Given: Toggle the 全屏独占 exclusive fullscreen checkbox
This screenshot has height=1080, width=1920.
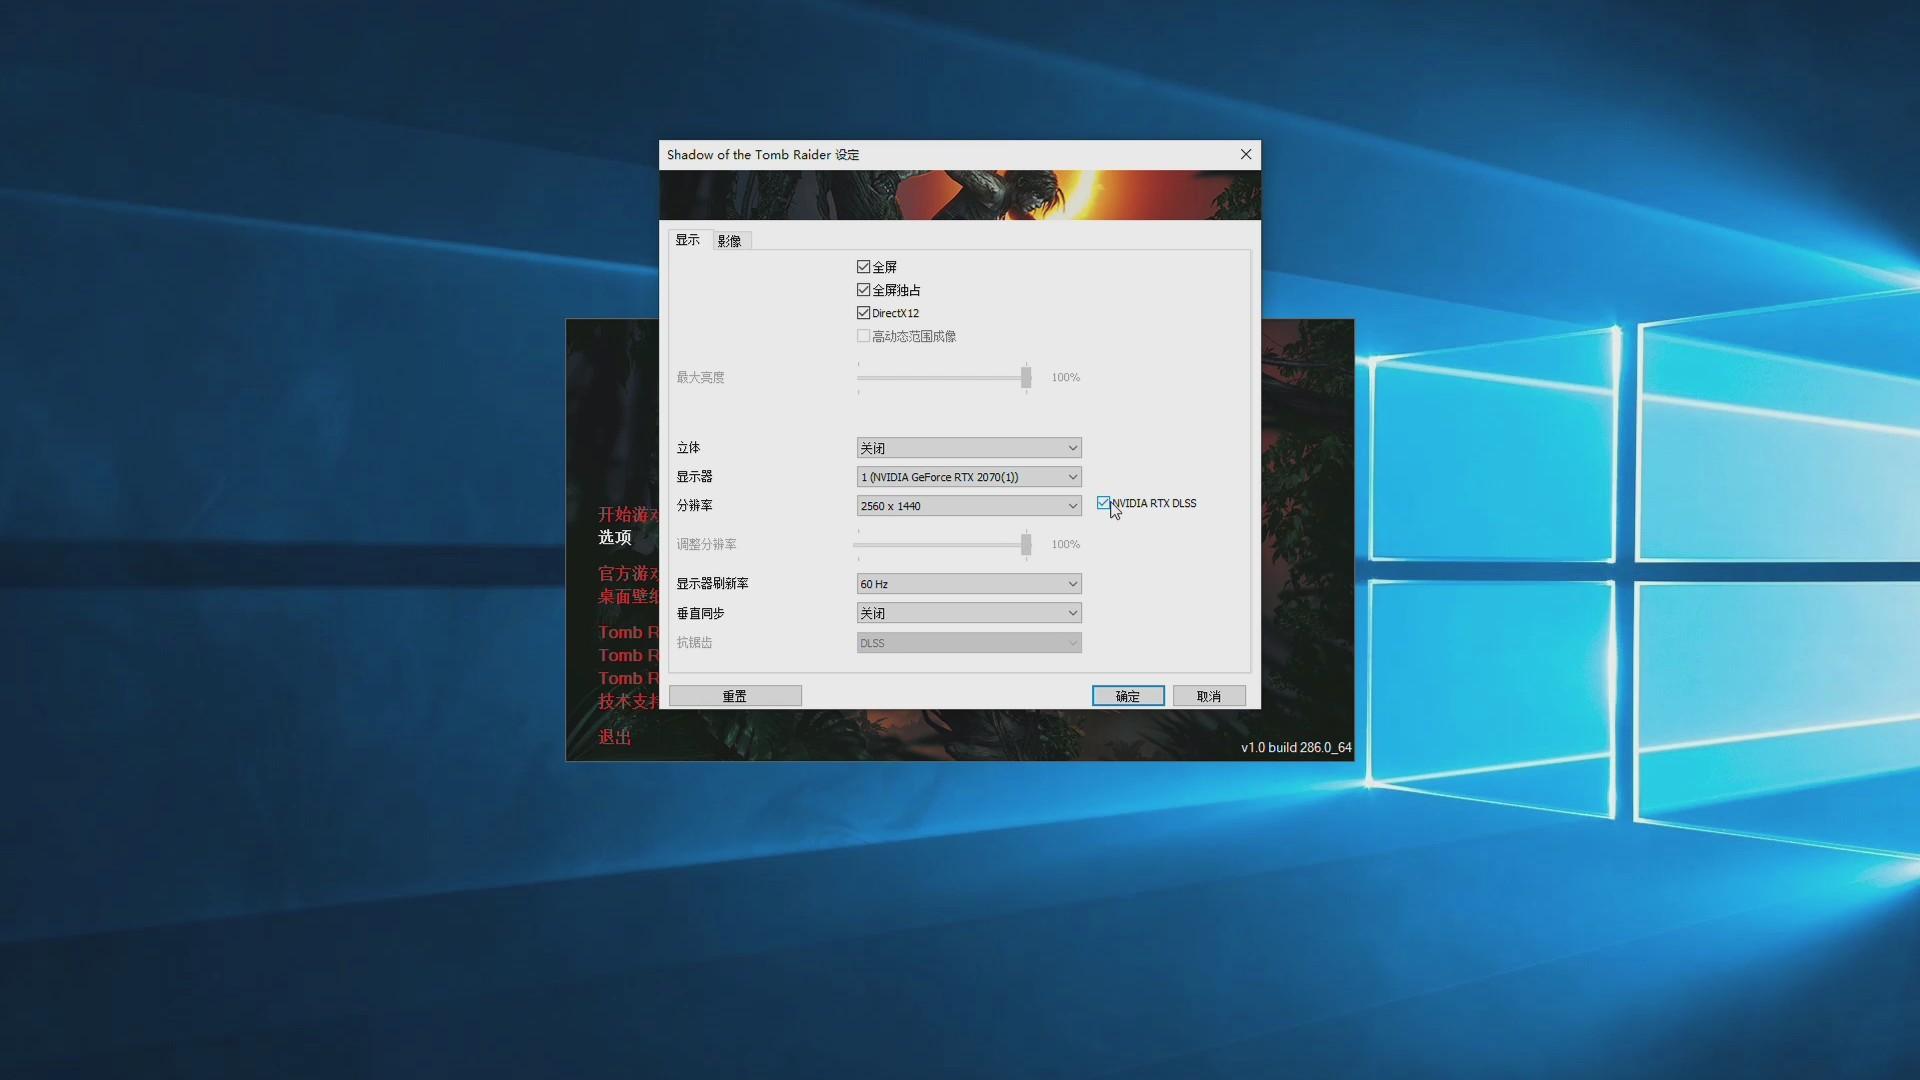Looking at the screenshot, I should click(863, 290).
